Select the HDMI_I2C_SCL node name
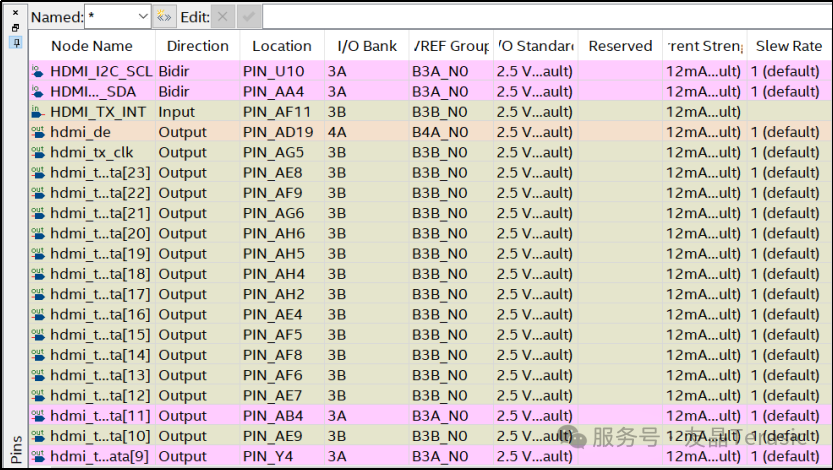Screen dimensions: 833x470 tap(101, 71)
